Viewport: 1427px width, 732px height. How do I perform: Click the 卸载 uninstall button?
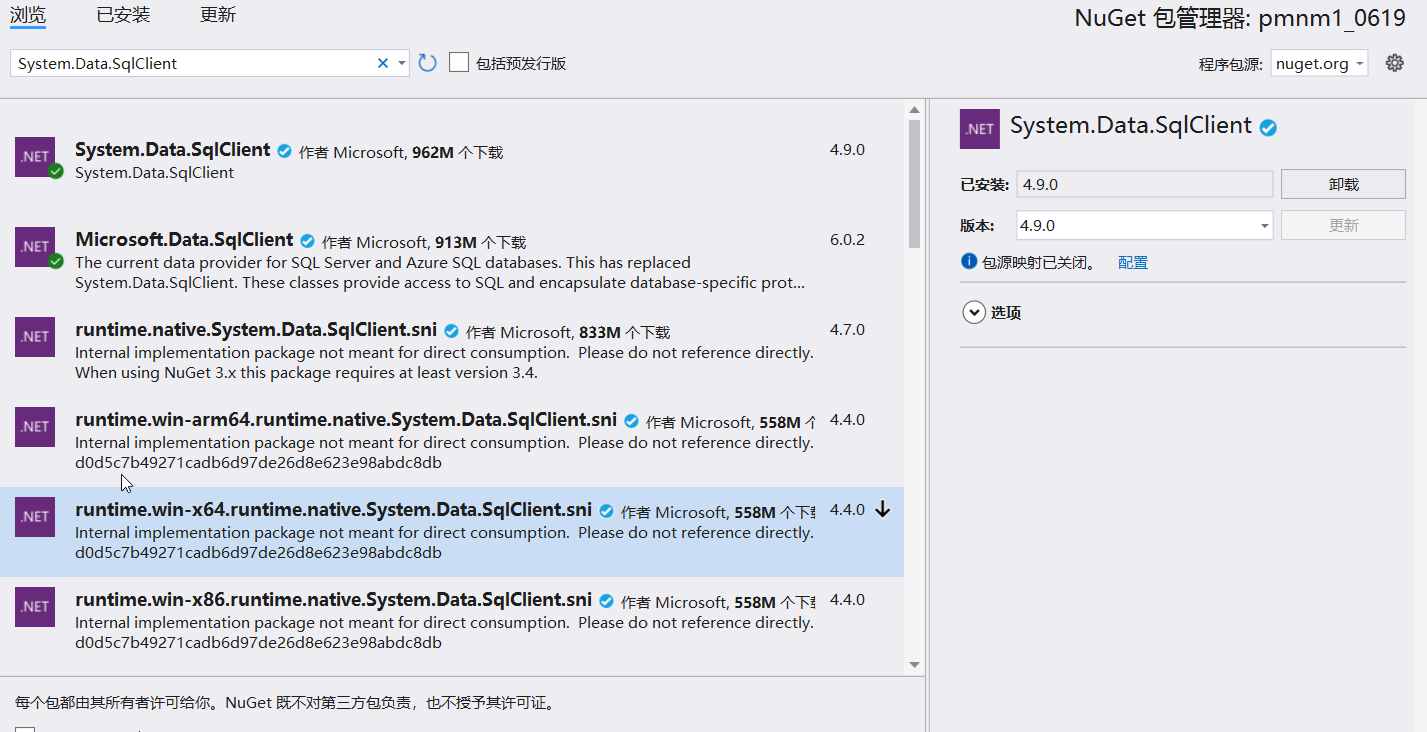(1344, 184)
